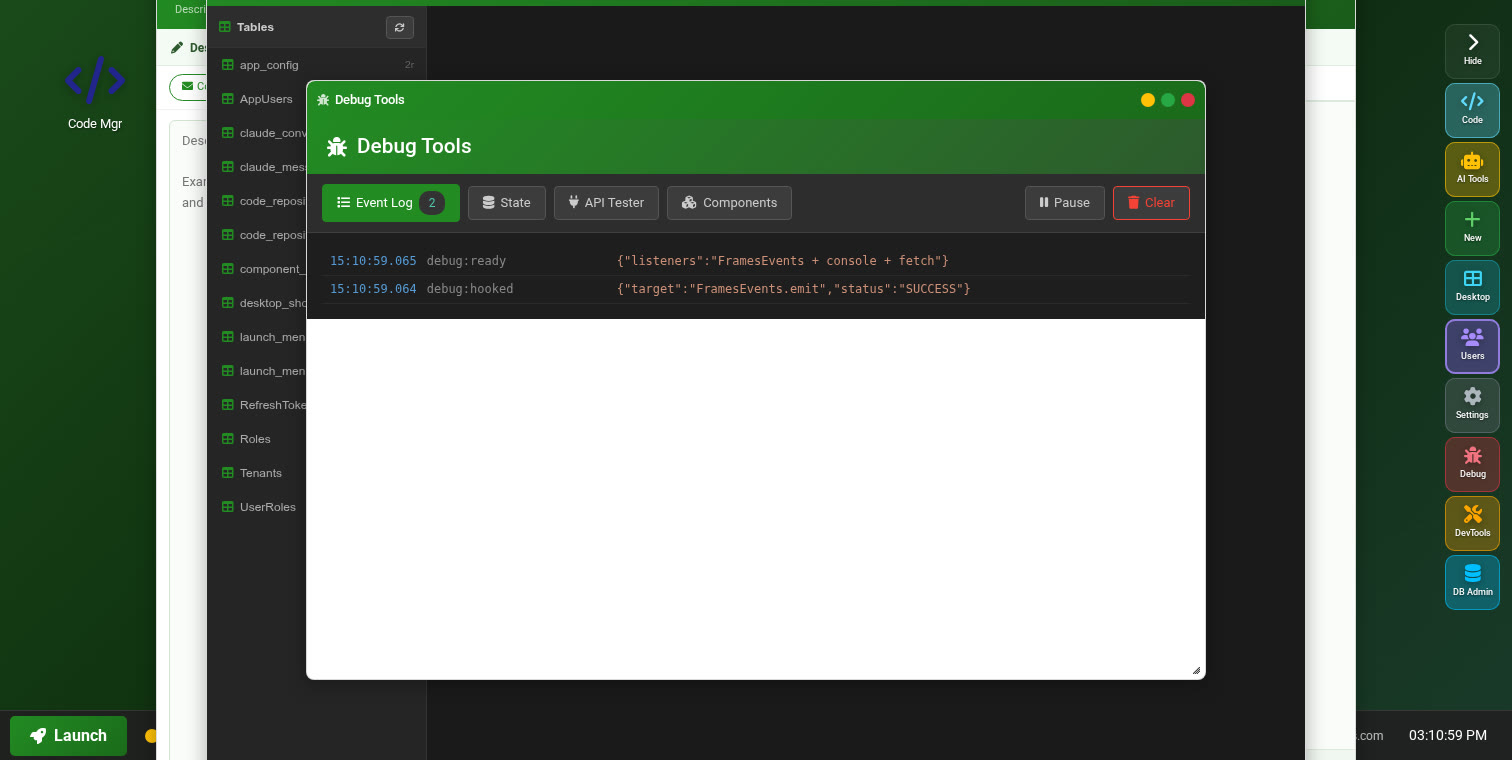Refresh the Tables list

pyautogui.click(x=399, y=27)
